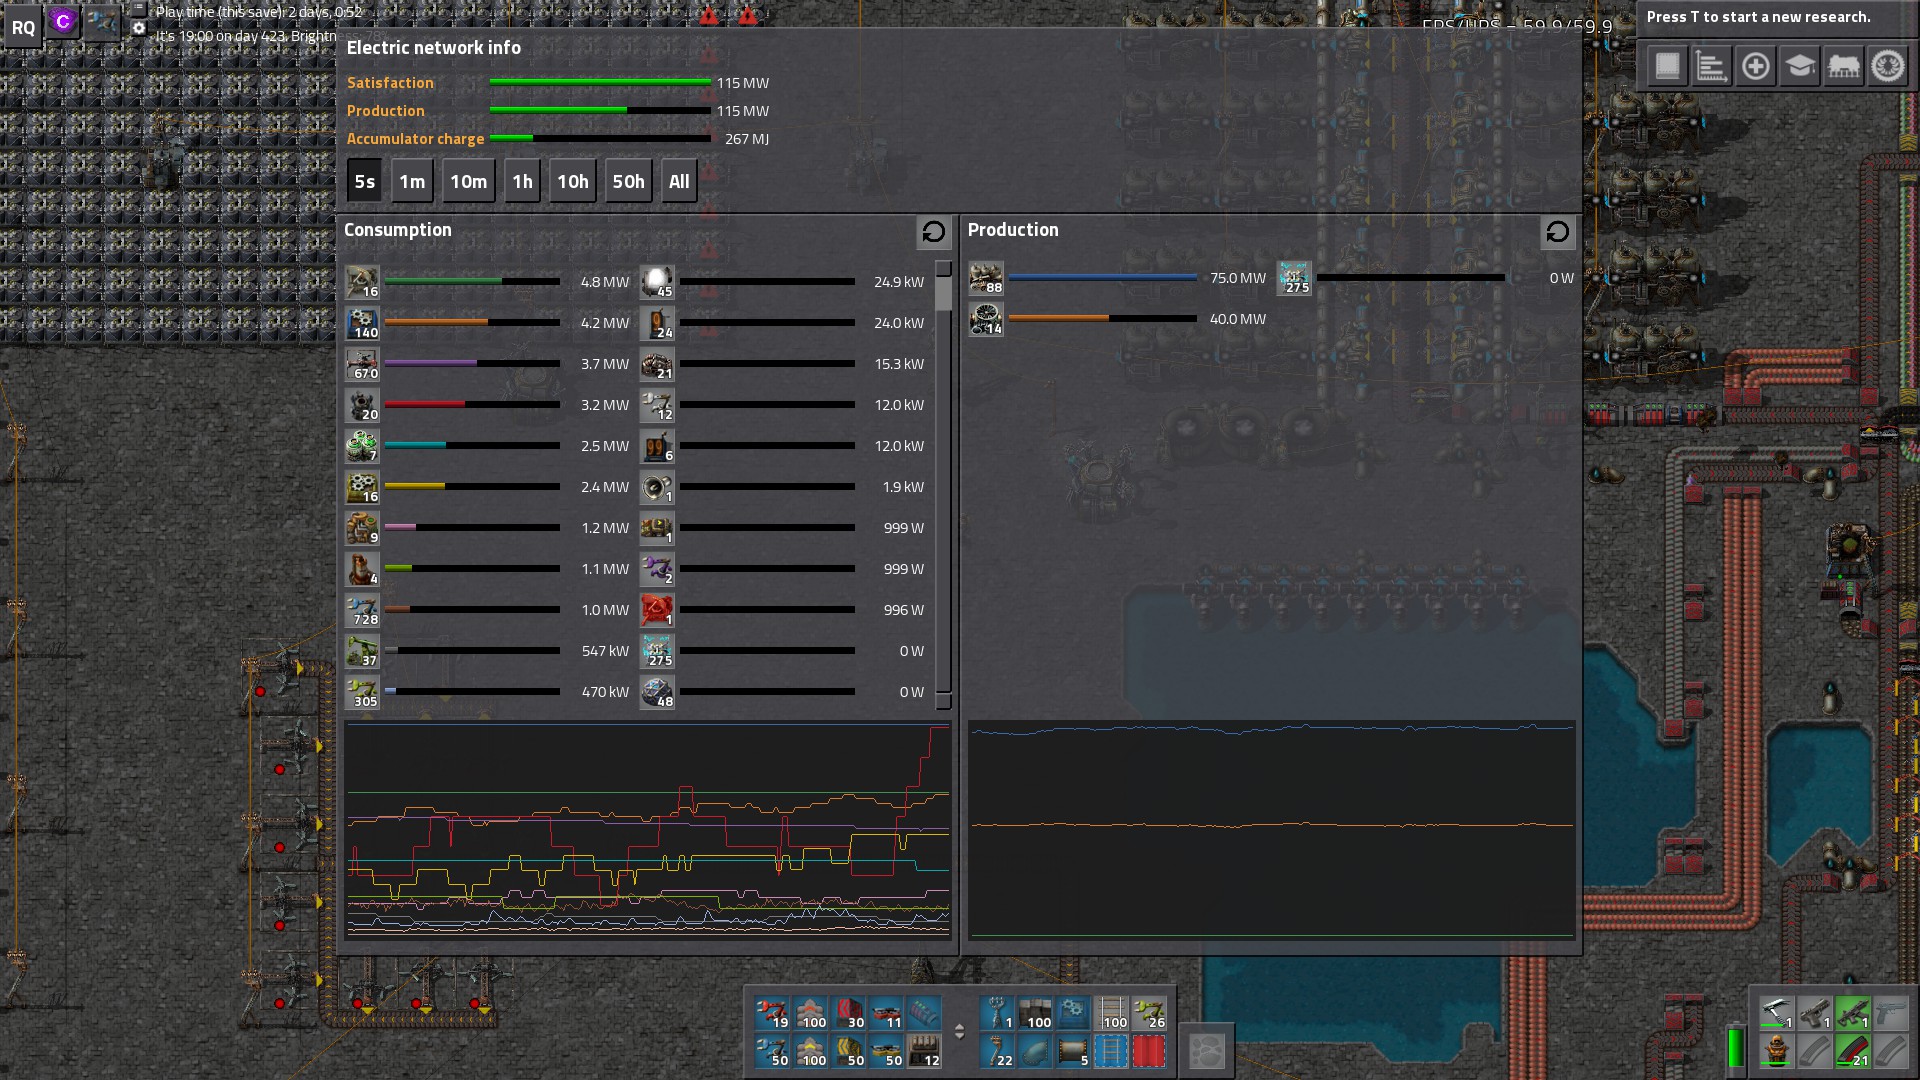This screenshot has height=1080, width=1920.
Task: Click the oil refinery icon at 1.2 MW
Action: pos(362,528)
